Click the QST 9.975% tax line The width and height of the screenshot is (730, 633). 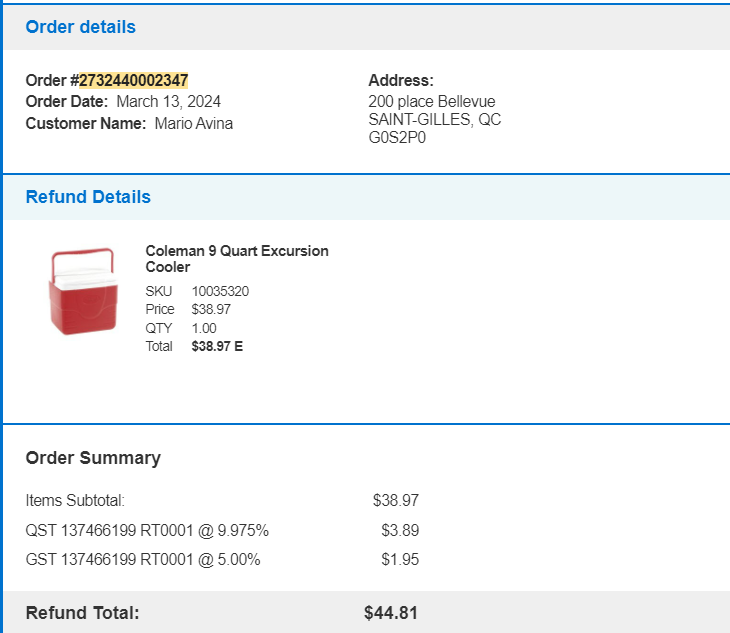tap(147, 530)
